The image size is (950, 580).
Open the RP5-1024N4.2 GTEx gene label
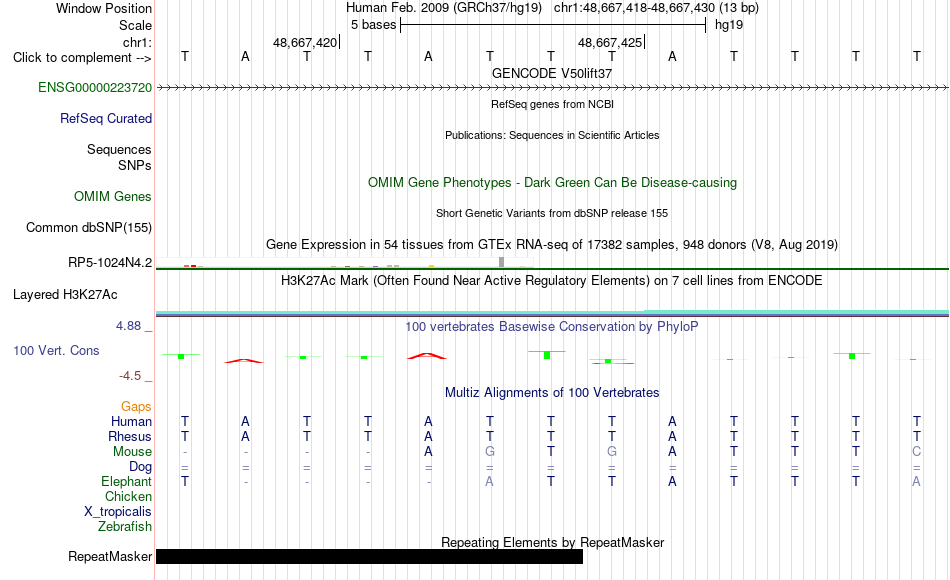110,262
